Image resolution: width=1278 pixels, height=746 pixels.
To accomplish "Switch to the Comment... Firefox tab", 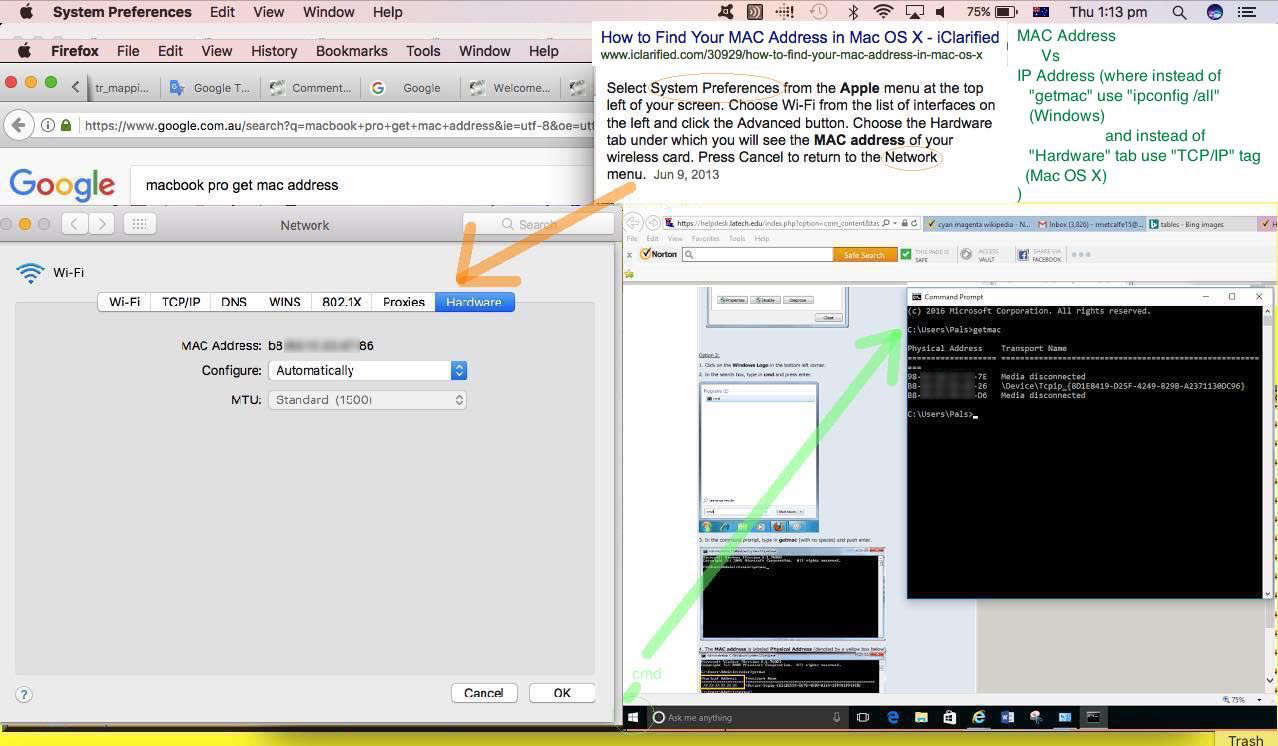I will [312, 88].
